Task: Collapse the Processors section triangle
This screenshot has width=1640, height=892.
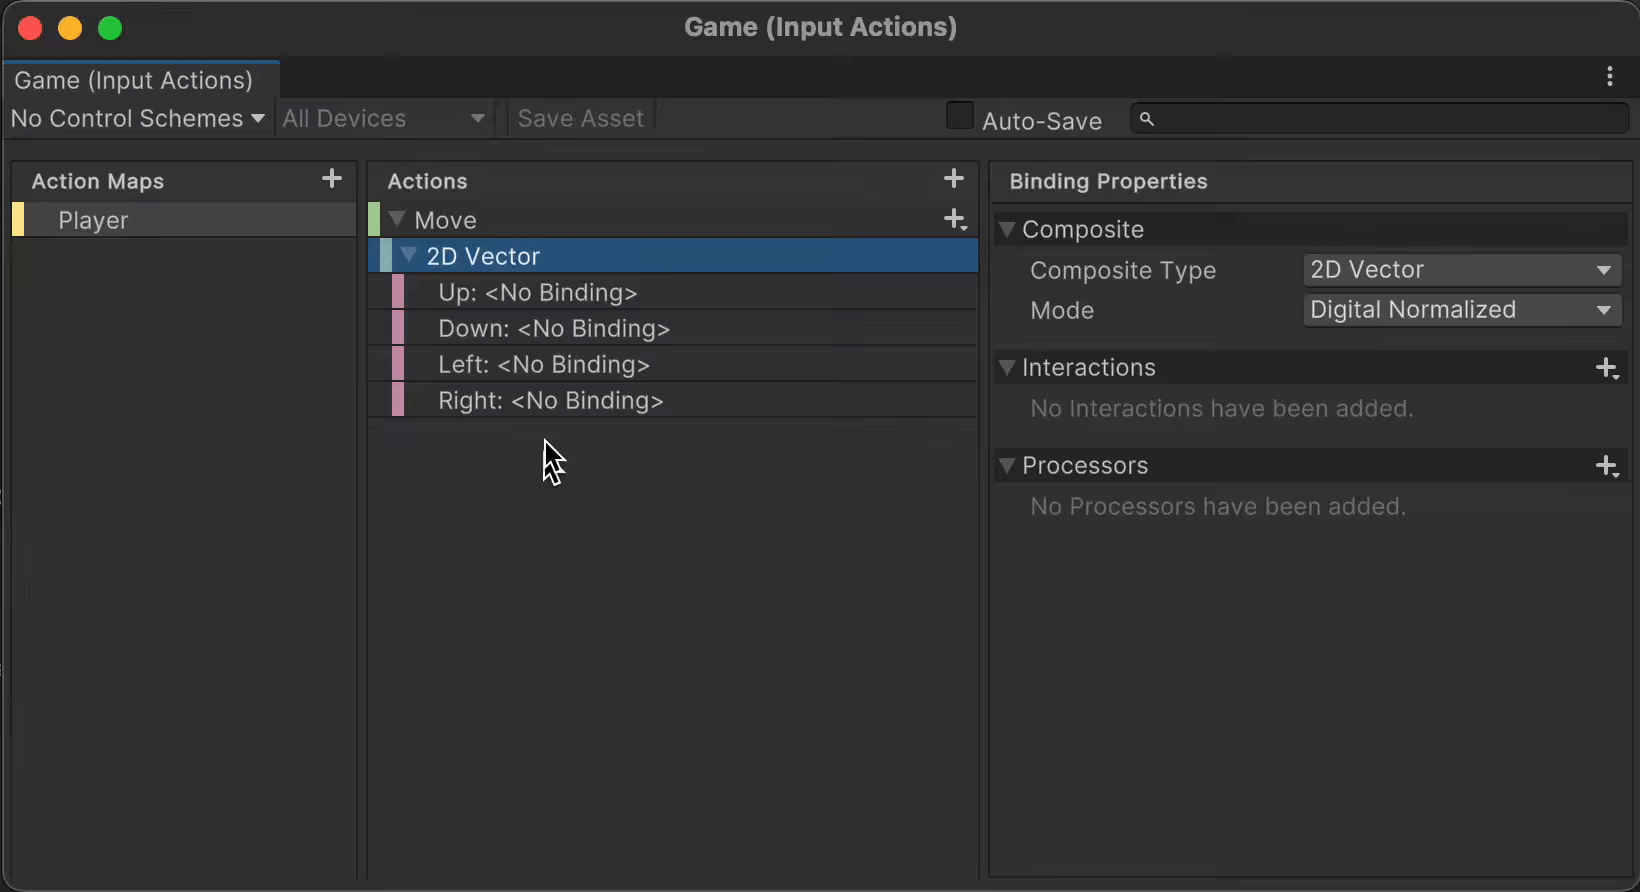Action: (x=1007, y=466)
